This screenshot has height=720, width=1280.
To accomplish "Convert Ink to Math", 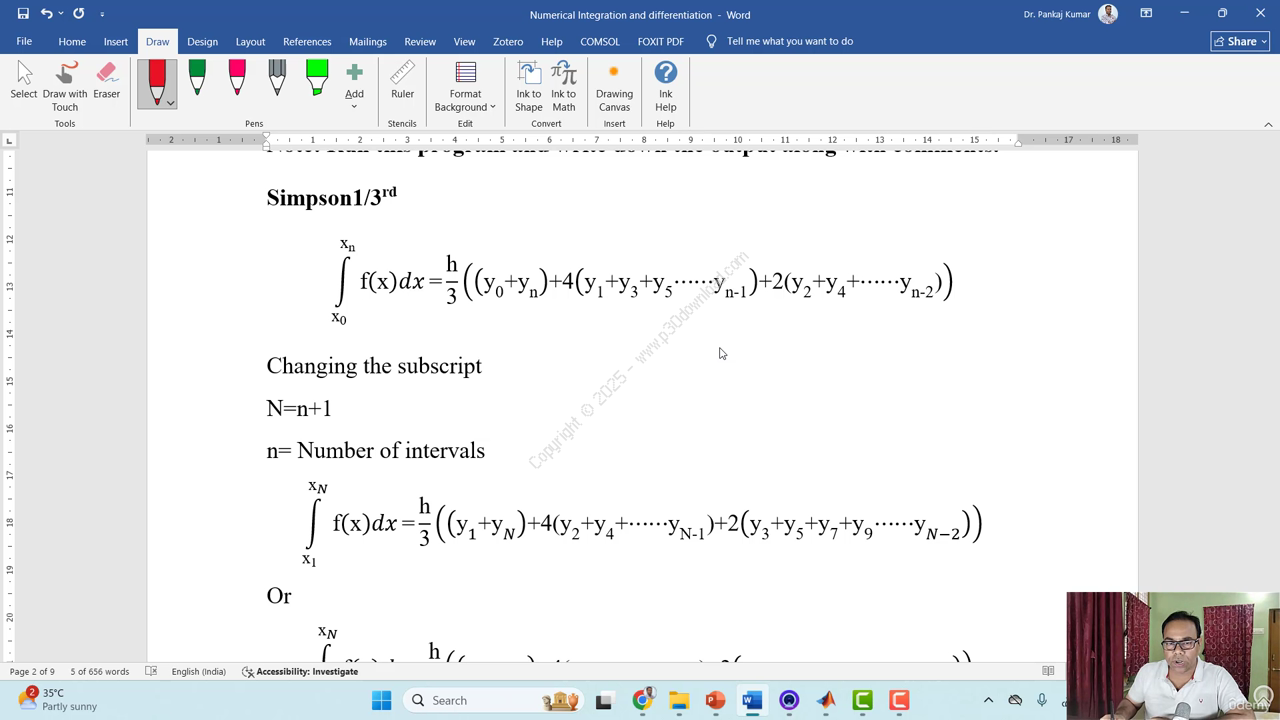I will point(564,86).
